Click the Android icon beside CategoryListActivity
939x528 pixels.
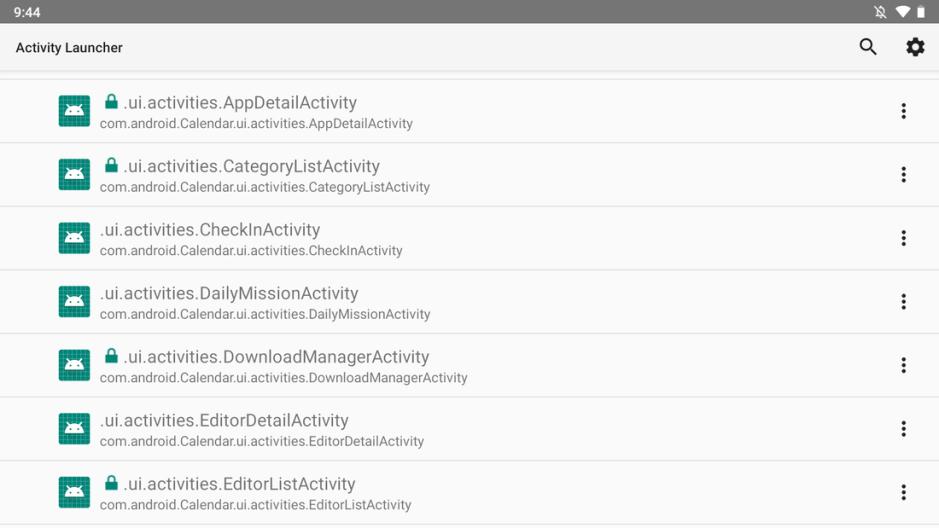coord(74,174)
